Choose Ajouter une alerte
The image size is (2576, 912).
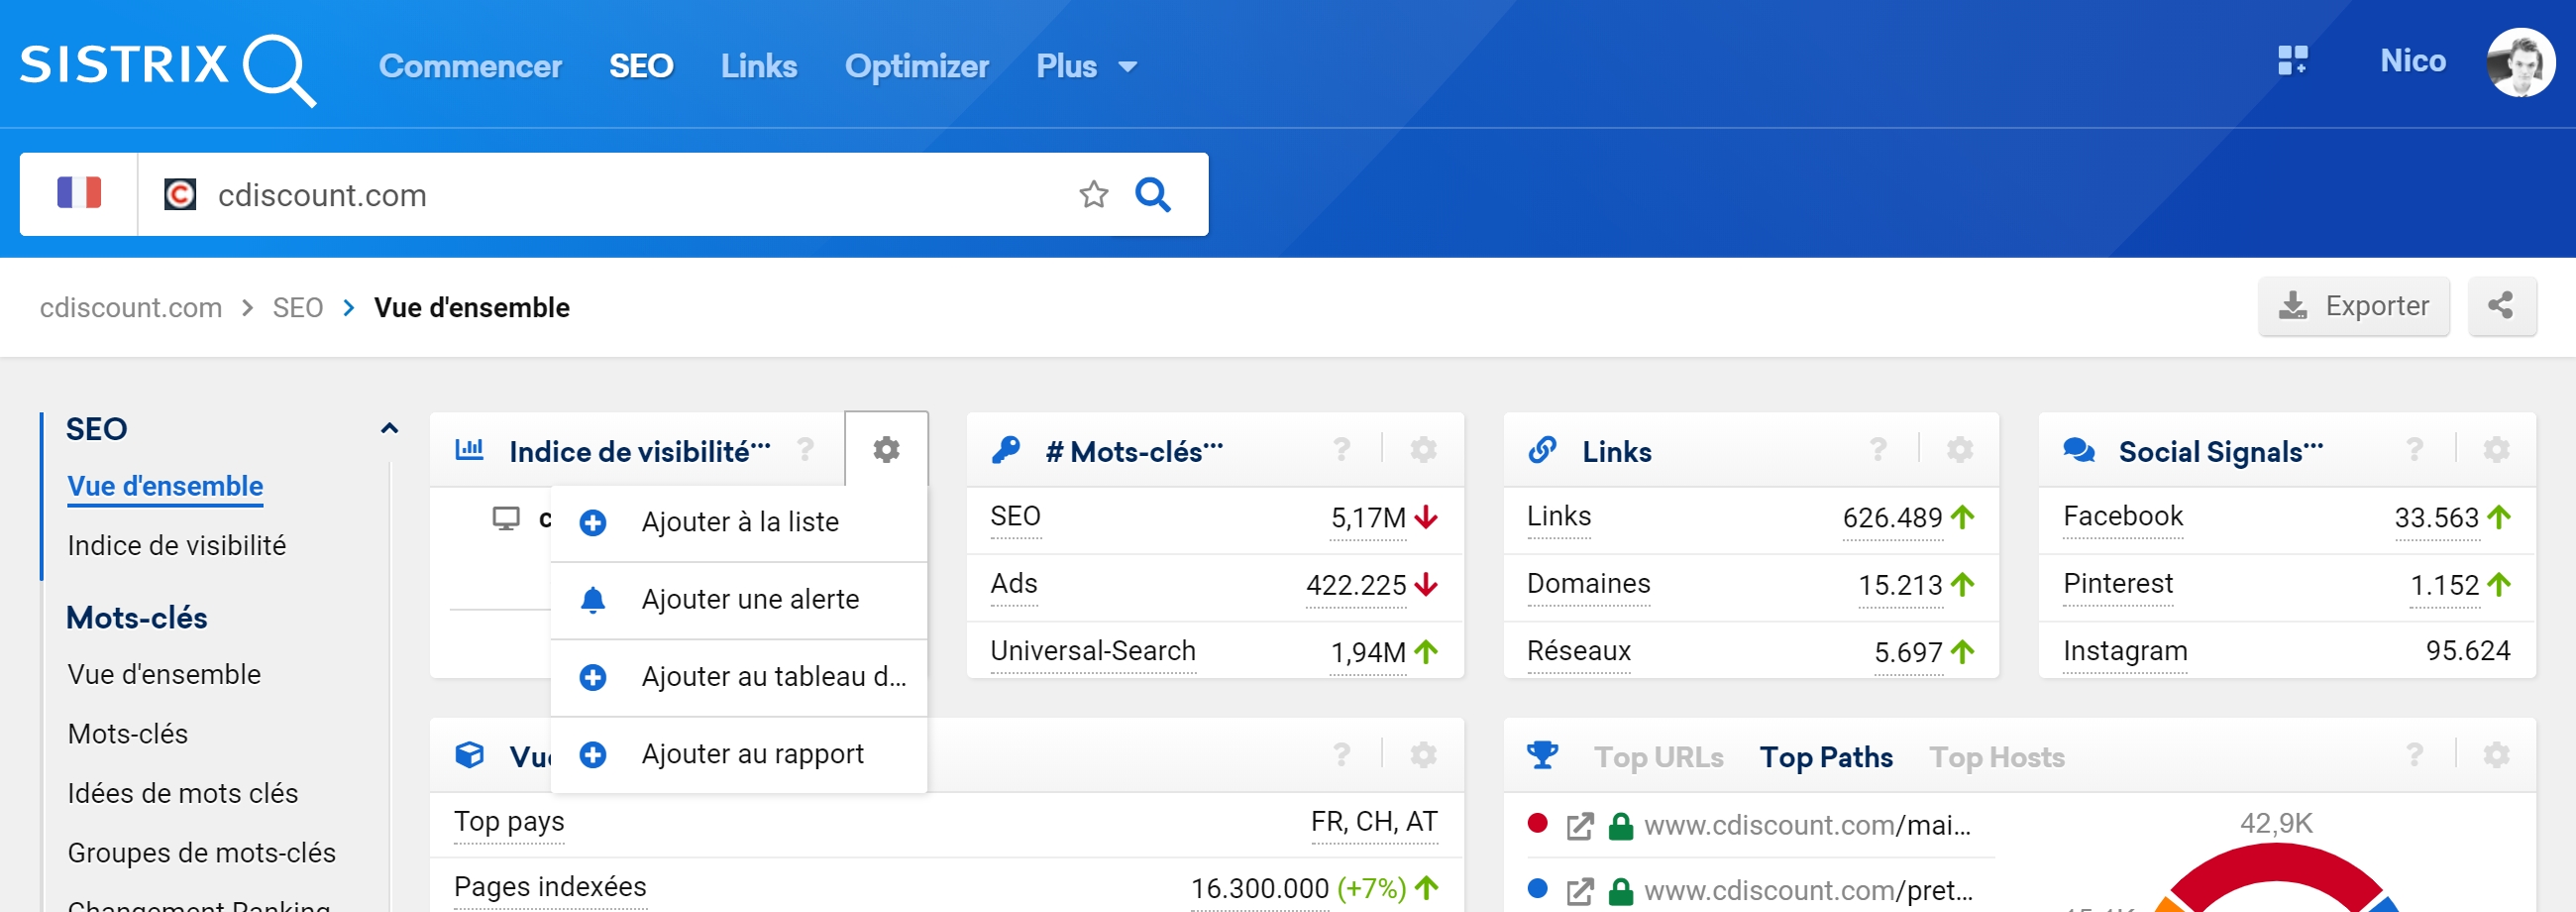point(739,600)
